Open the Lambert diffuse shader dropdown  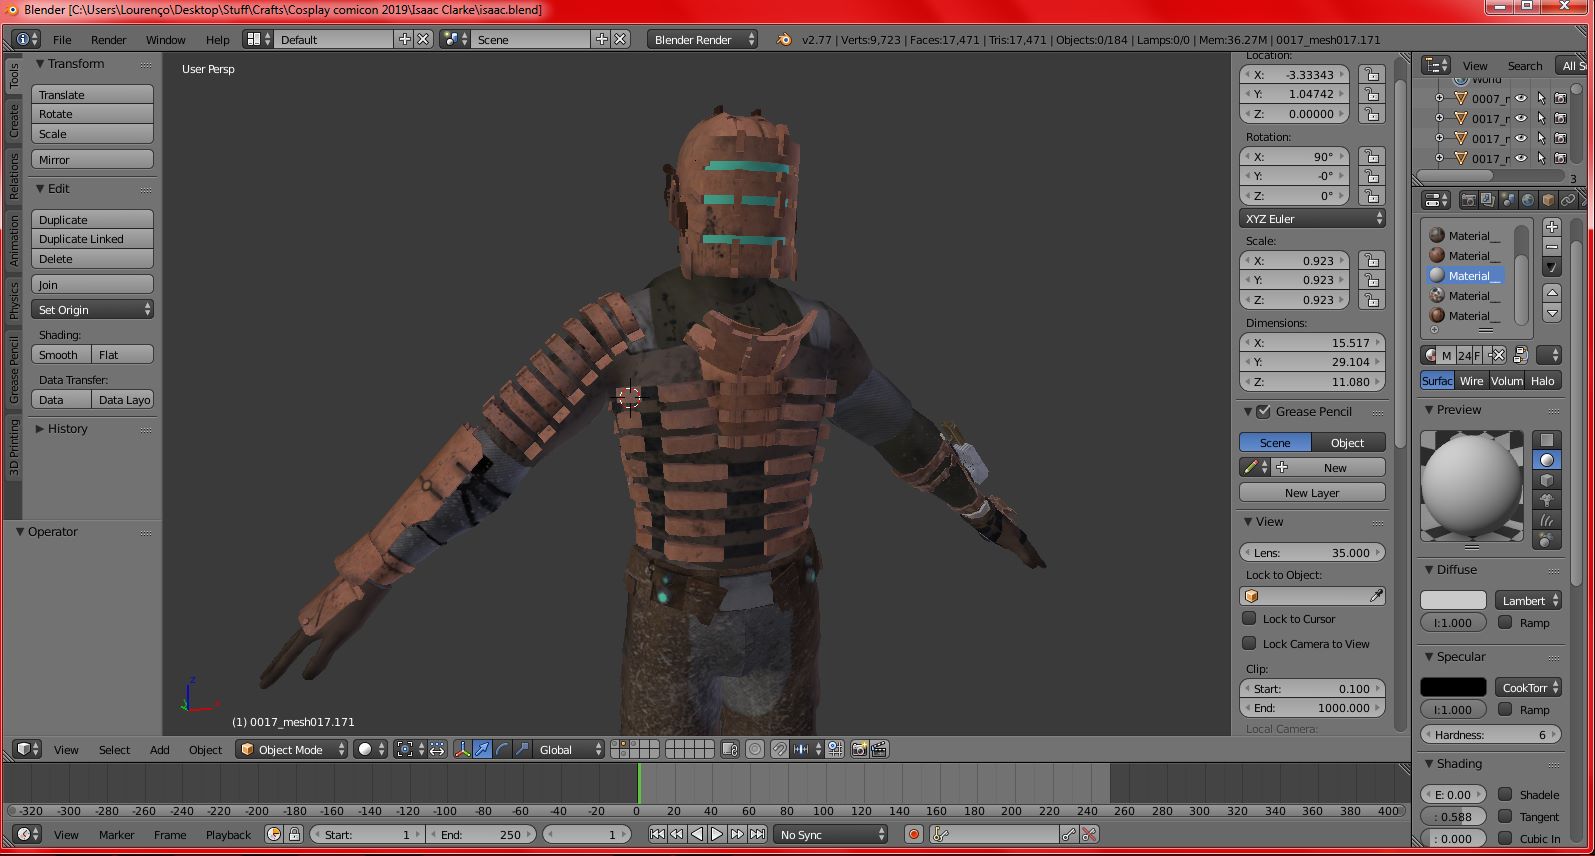click(1529, 600)
